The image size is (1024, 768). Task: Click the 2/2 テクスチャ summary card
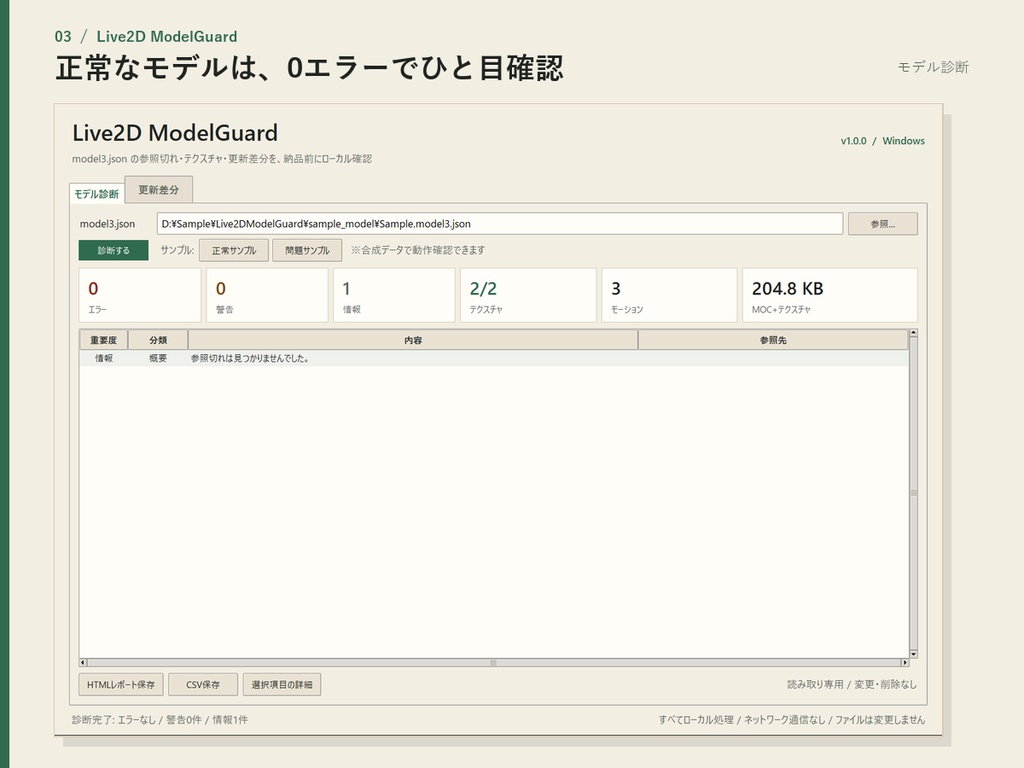(528, 295)
